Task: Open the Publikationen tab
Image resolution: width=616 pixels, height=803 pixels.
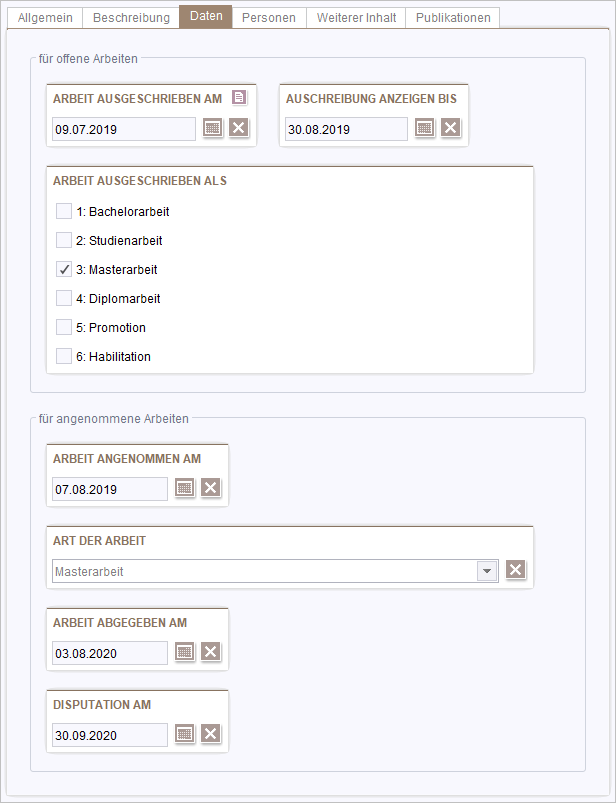Action: [453, 17]
